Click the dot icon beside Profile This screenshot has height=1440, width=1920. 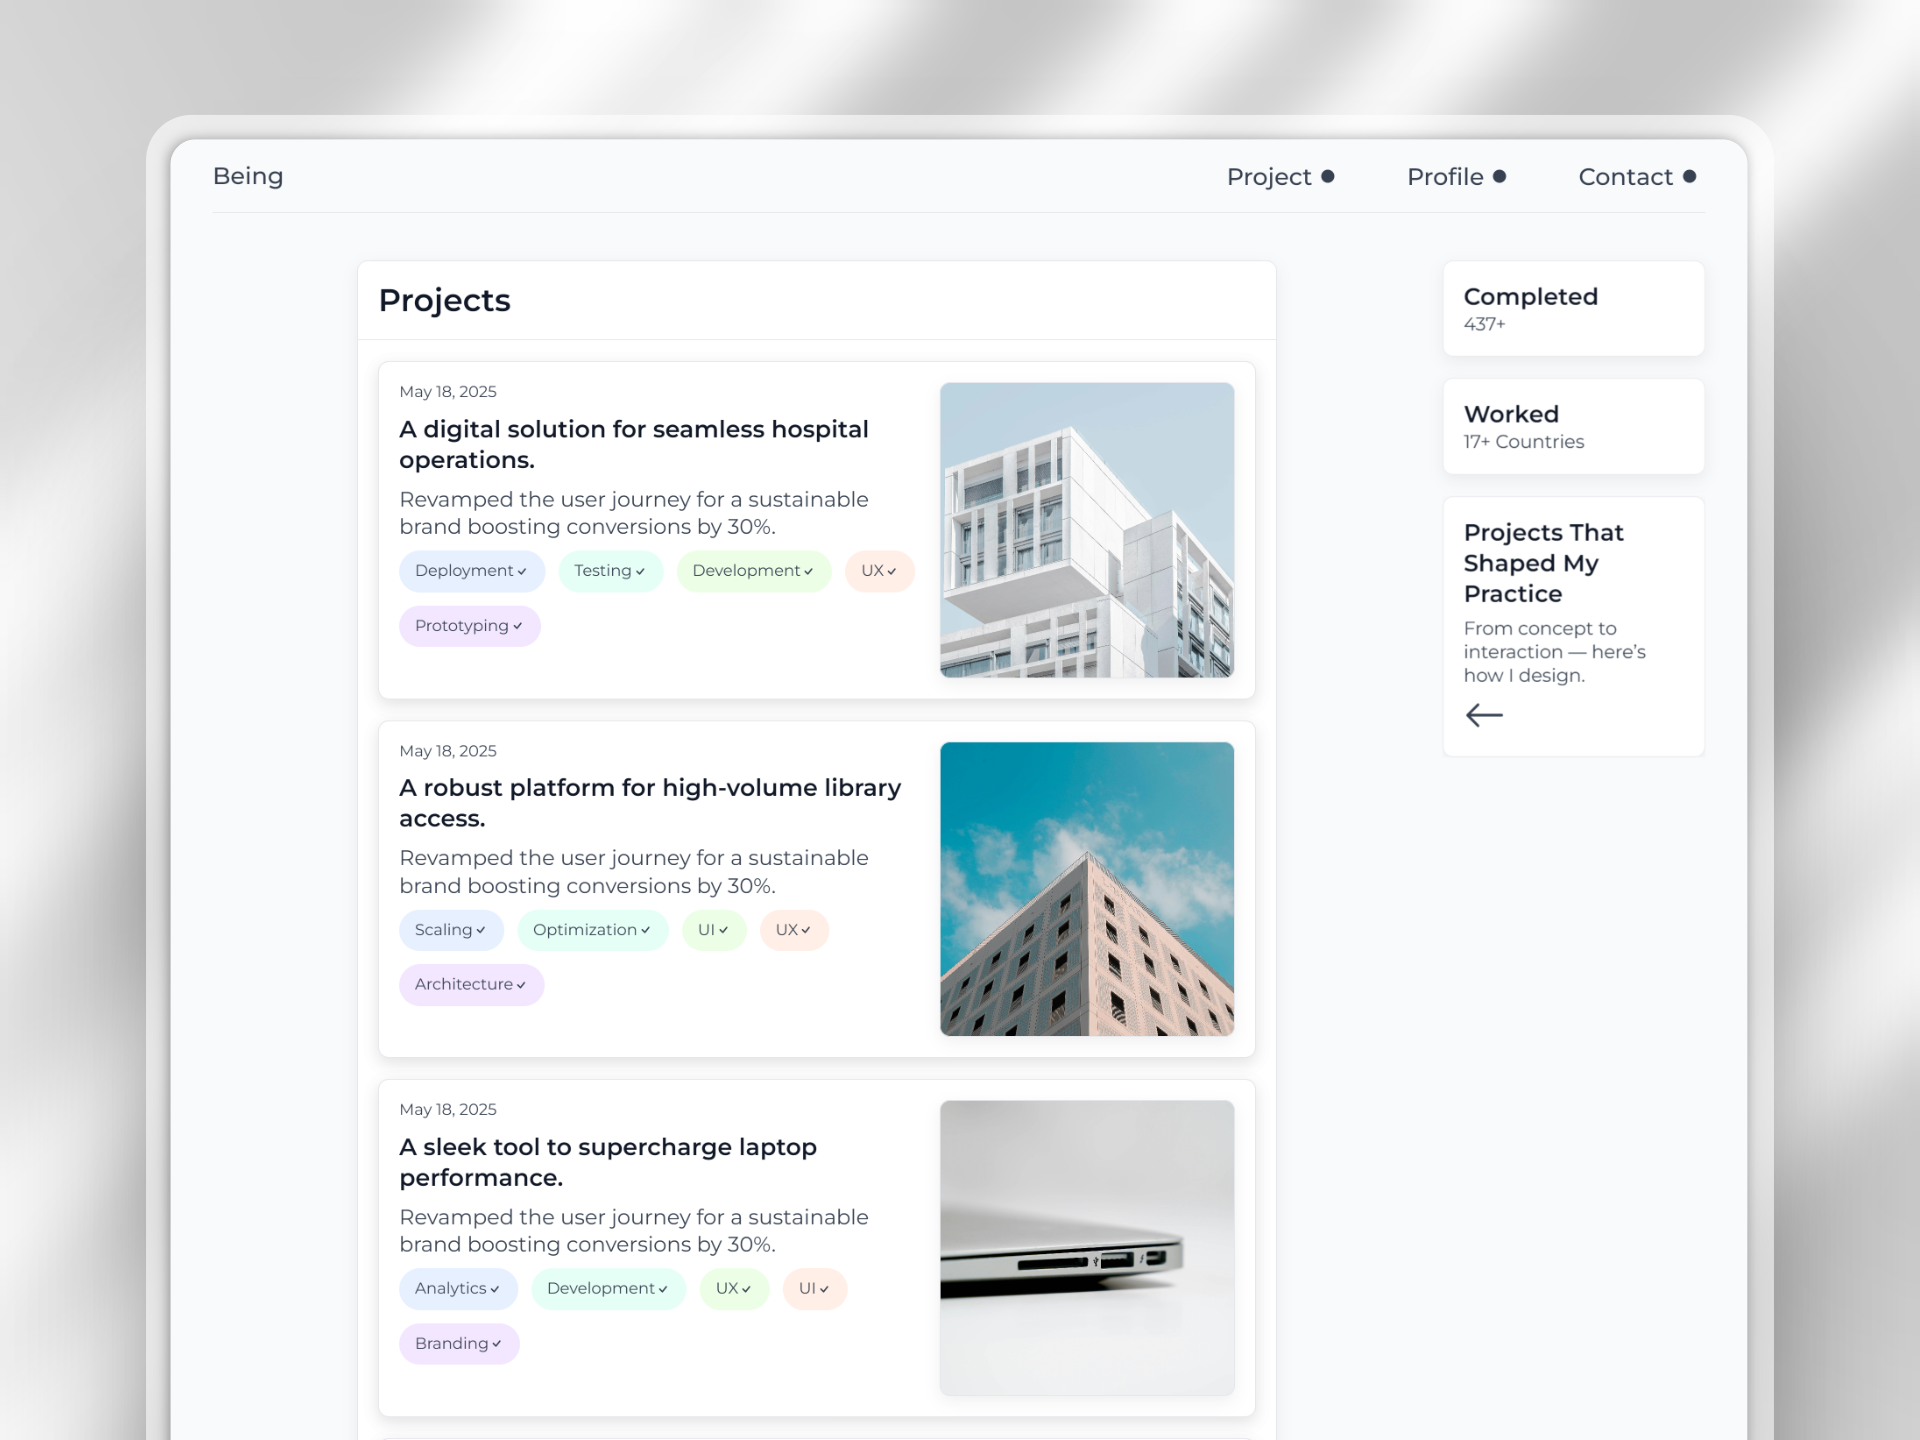pos(1500,176)
